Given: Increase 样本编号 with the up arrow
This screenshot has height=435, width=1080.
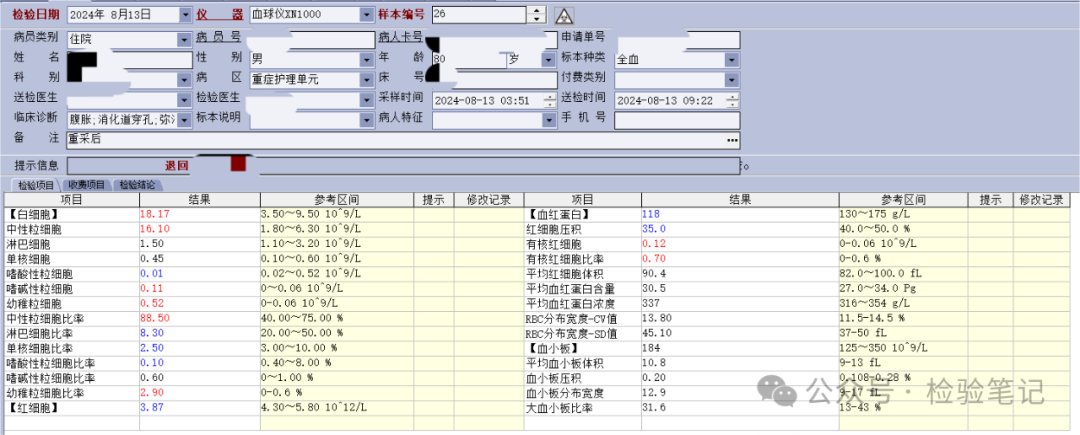Looking at the screenshot, I should pyautogui.click(x=537, y=10).
